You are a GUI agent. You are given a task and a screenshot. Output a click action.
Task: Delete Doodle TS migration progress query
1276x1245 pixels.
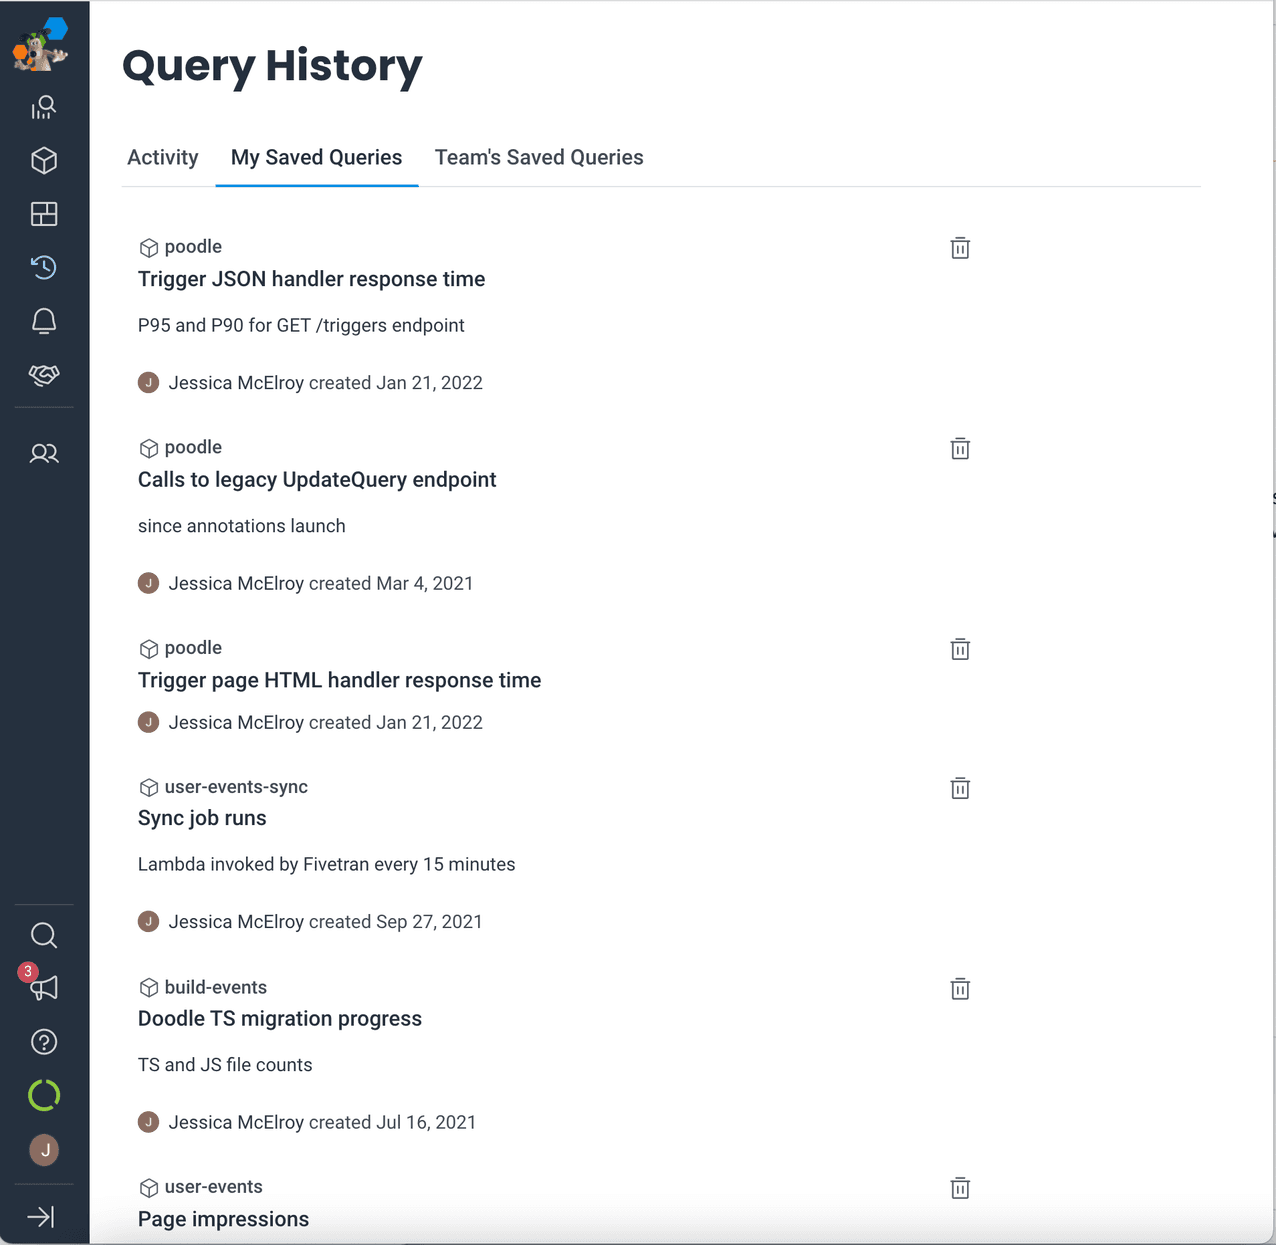click(x=960, y=989)
